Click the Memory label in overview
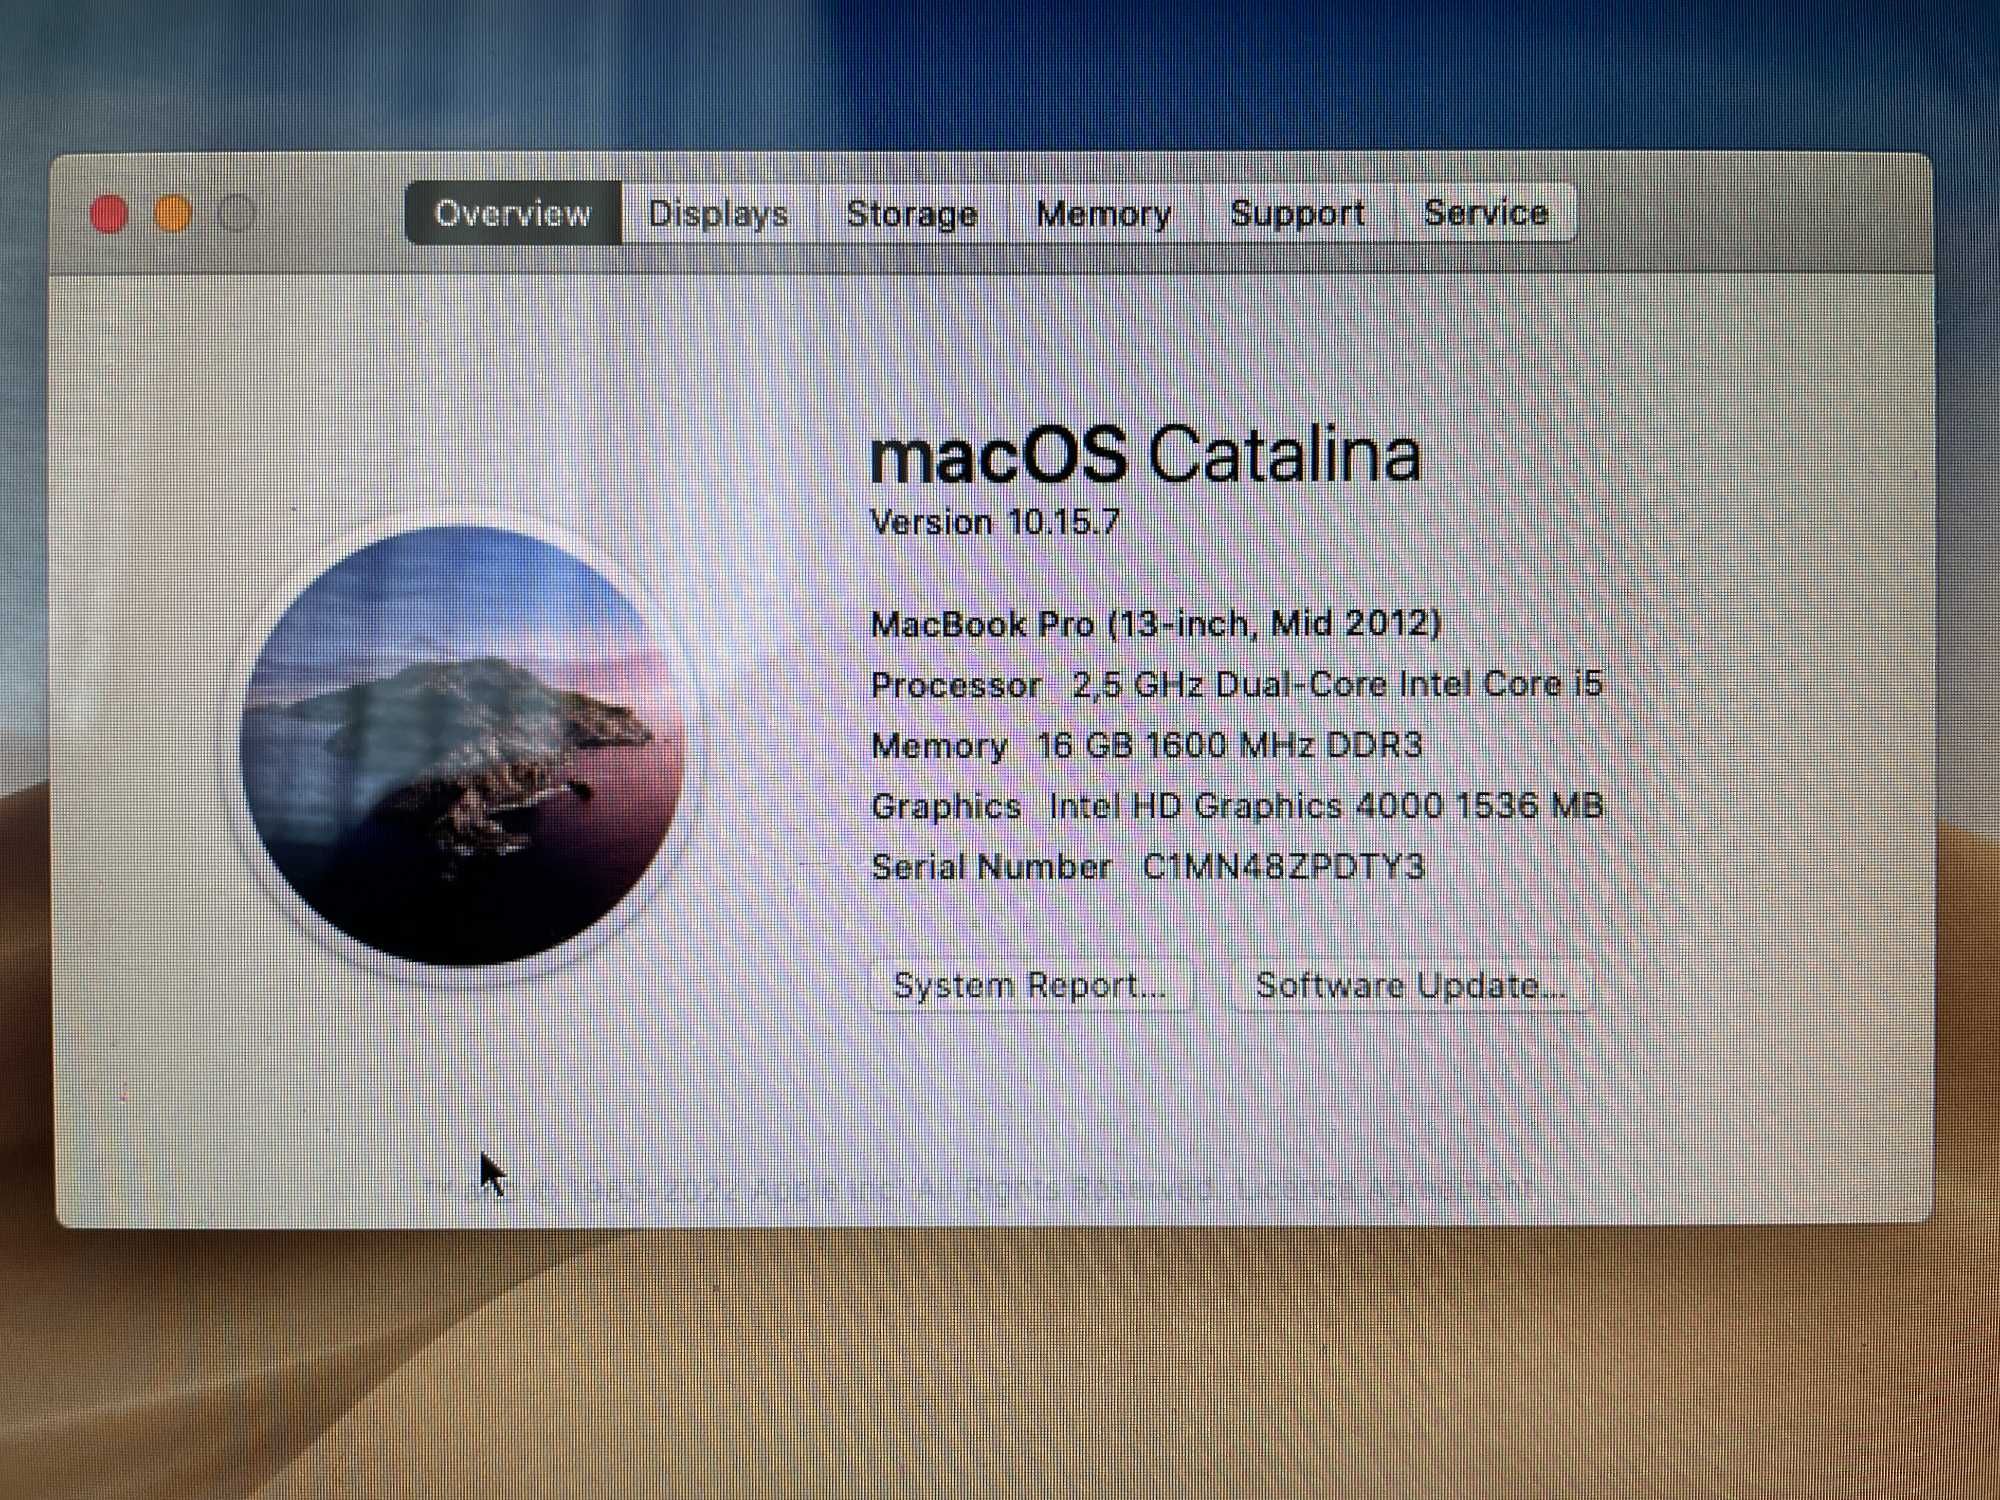This screenshot has height=1500, width=2000. (939, 746)
